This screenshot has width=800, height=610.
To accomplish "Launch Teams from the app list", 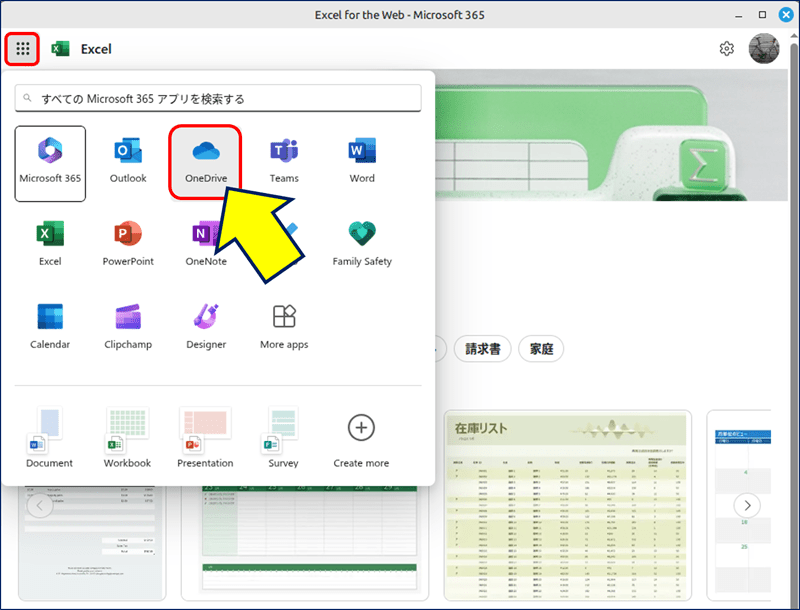I will pyautogui.click(x=284, y=161).
